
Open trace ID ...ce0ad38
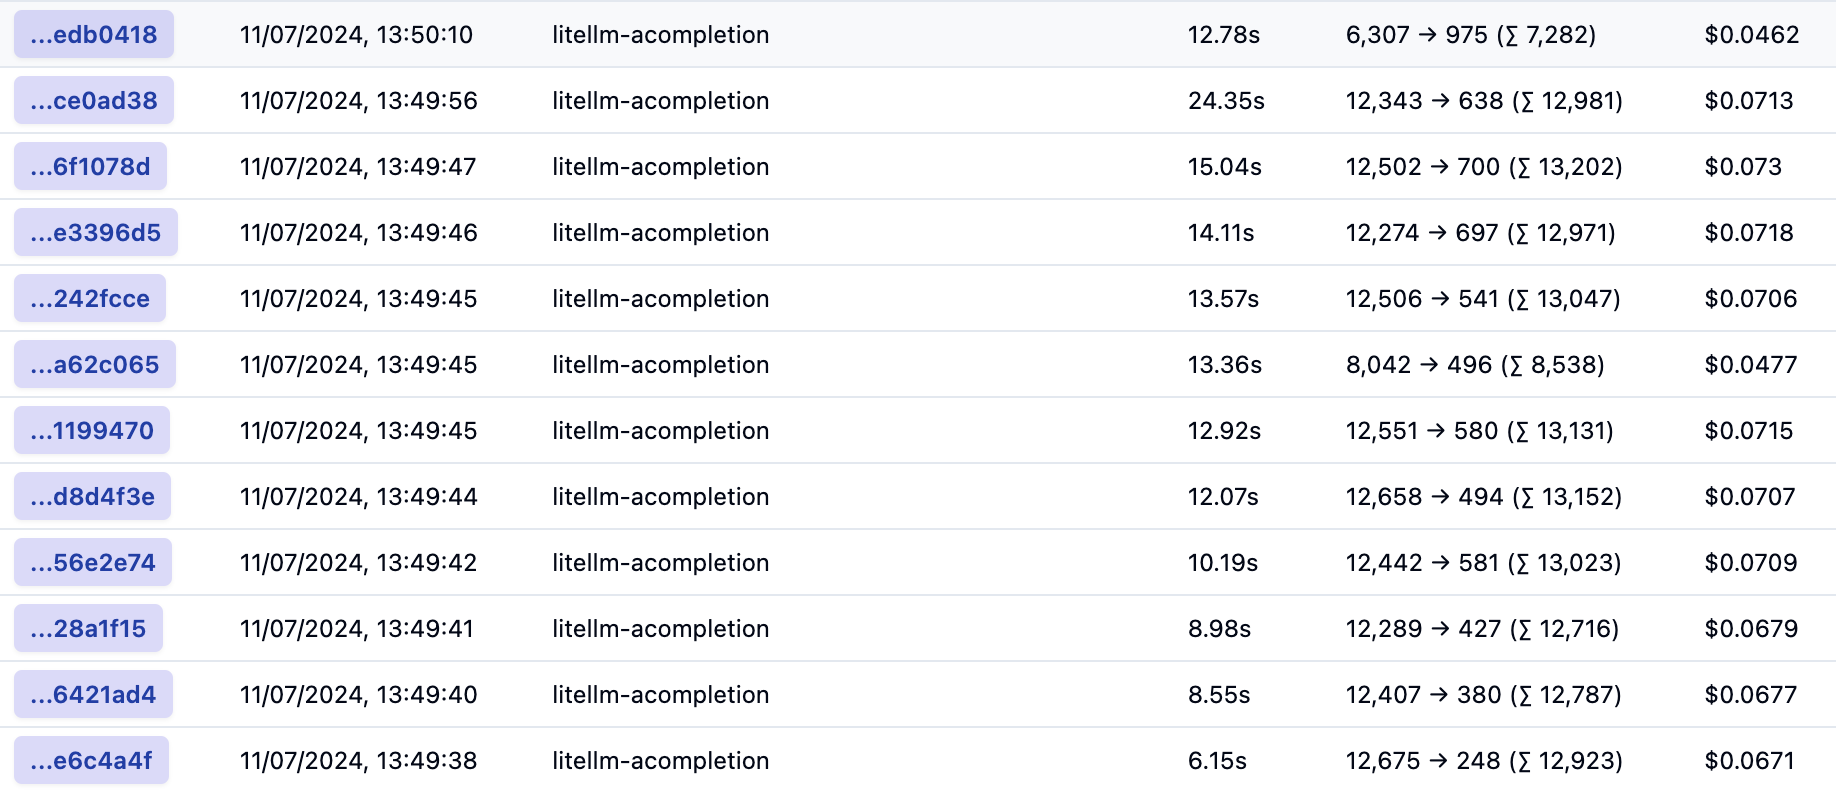pyautogui.click(x=93, y=101)
